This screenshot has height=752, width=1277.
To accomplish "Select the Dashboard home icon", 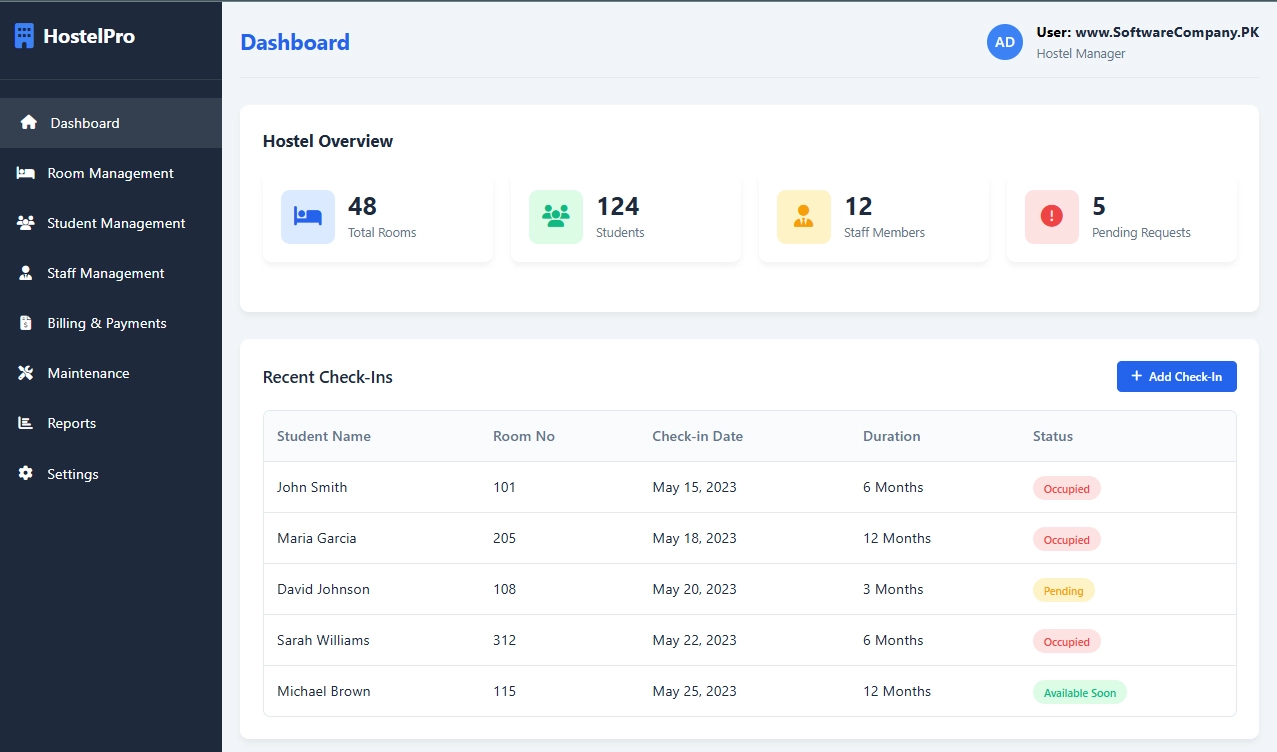I will click(x=26, y=122).
